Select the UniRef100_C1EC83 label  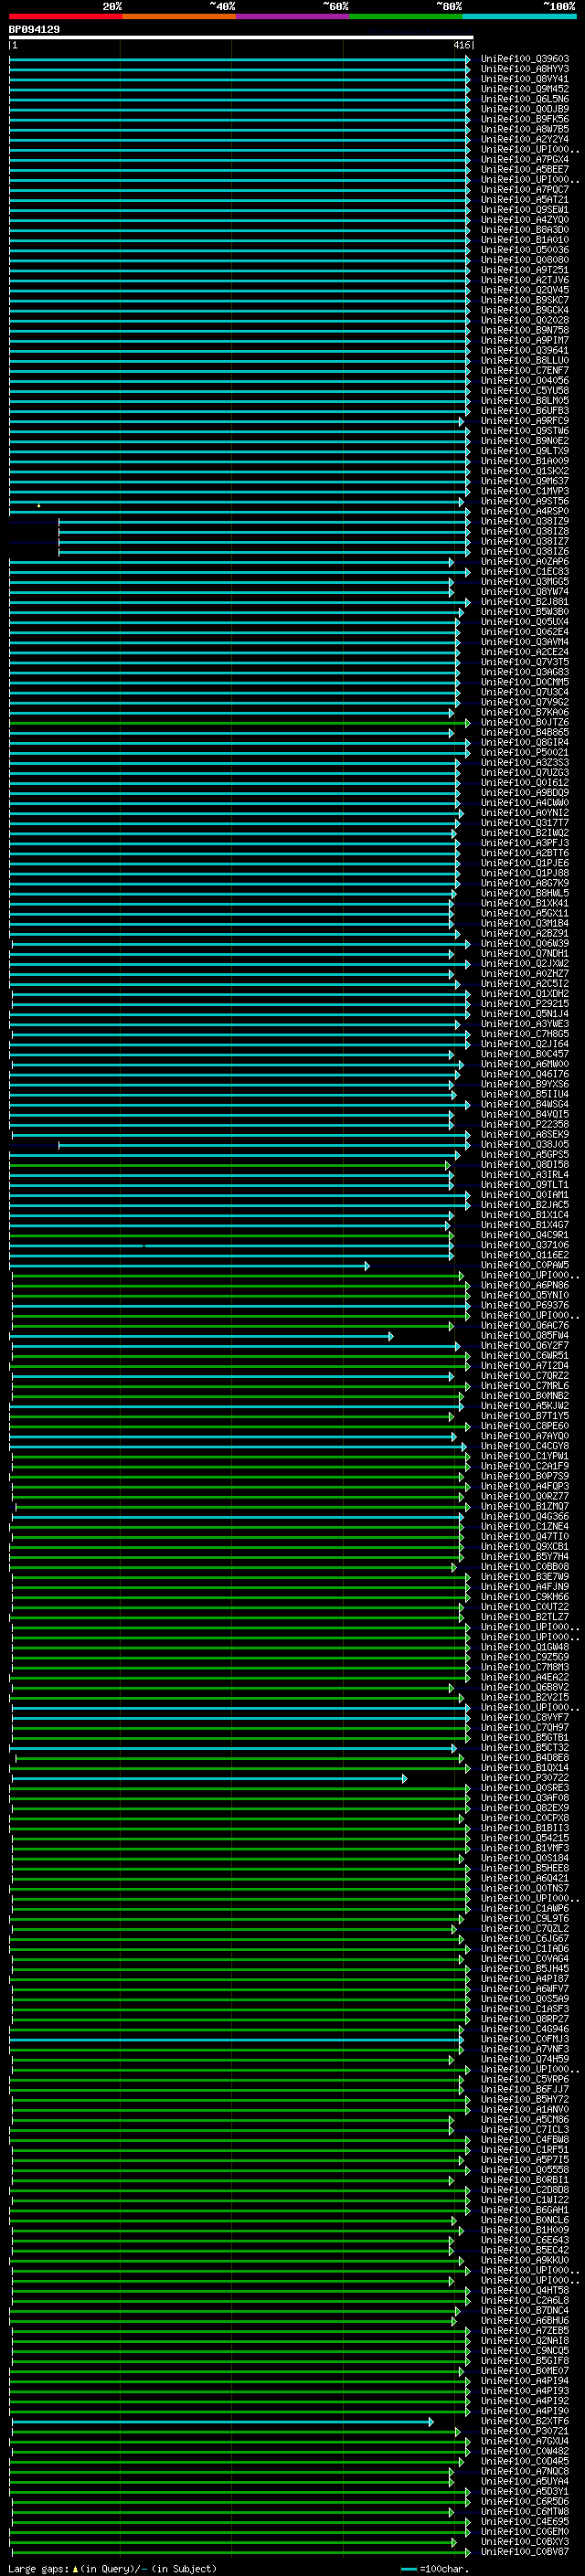pos(525,571)
